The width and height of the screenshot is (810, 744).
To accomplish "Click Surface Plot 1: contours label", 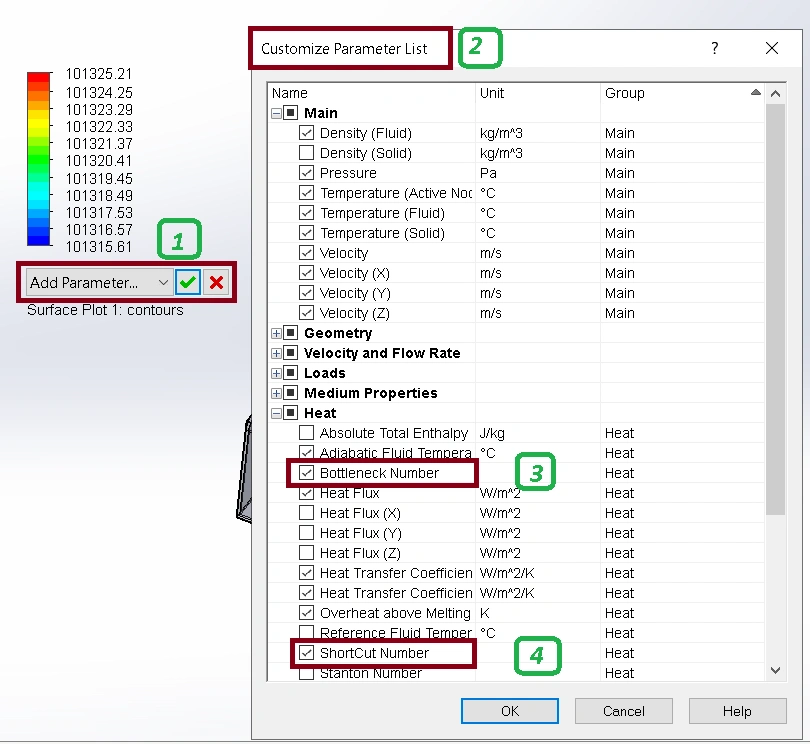I will pos(105,310).
